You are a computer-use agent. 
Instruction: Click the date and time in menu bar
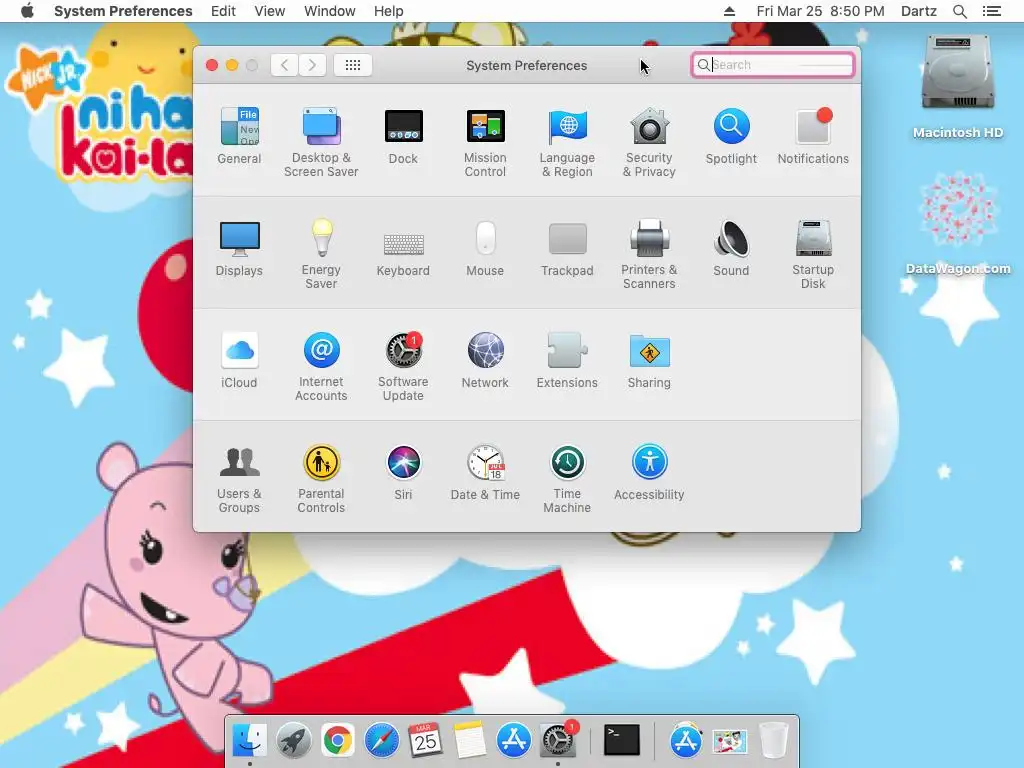820,11
